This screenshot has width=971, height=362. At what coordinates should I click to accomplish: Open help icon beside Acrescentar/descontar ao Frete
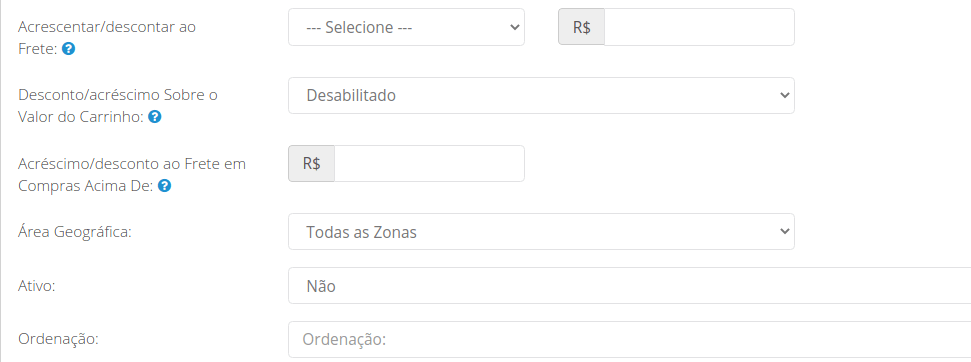[x=69, y=49]
